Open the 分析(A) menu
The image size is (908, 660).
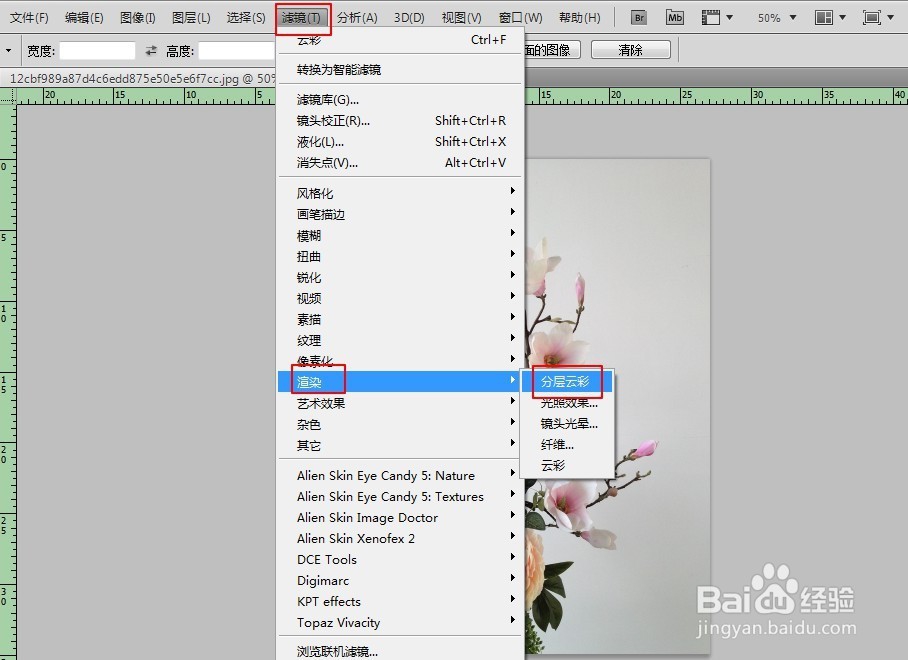click(357, 18)
